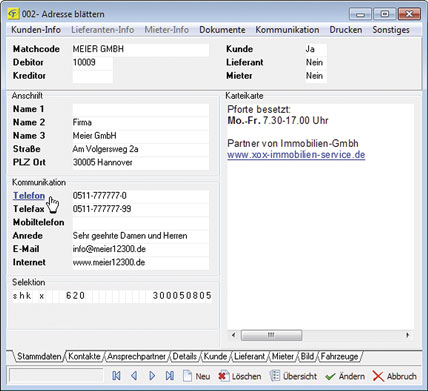Image resolution: width=428 pixels, height=391 pixels.
Task: Click the Name 3 field Meier GmbH
Action: (141, 136)
